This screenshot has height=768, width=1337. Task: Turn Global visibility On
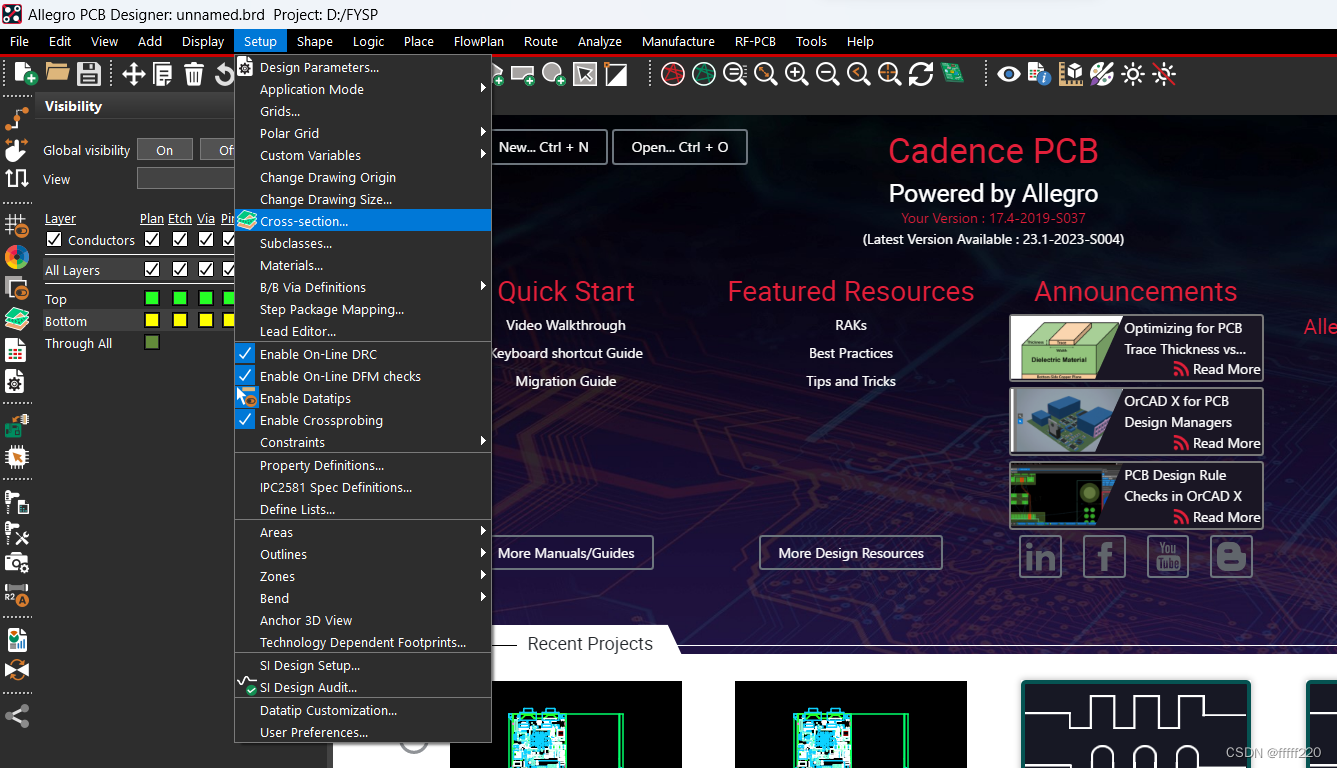tap(165, 150)
